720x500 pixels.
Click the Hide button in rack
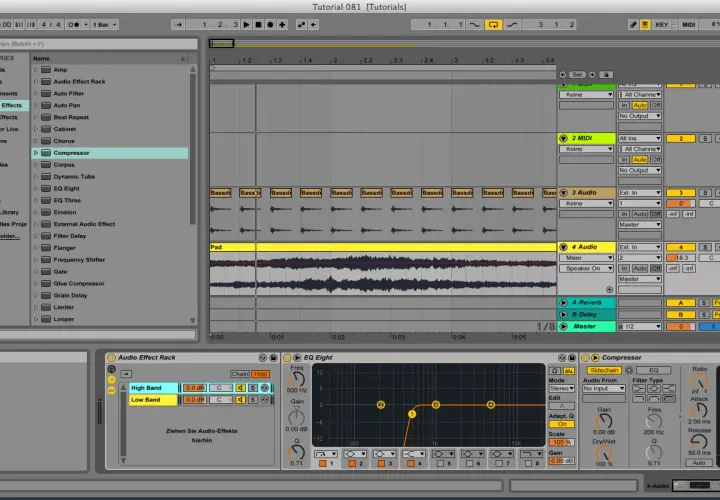(260, 374)
